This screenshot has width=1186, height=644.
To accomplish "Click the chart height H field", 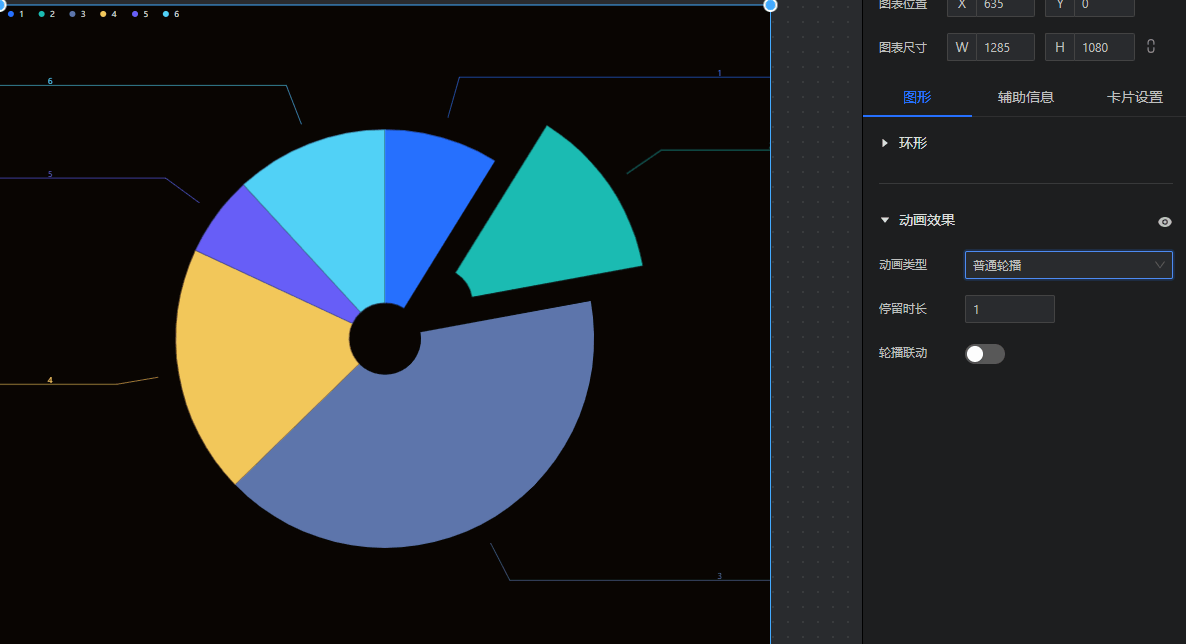I will (x=1104, y=47).
